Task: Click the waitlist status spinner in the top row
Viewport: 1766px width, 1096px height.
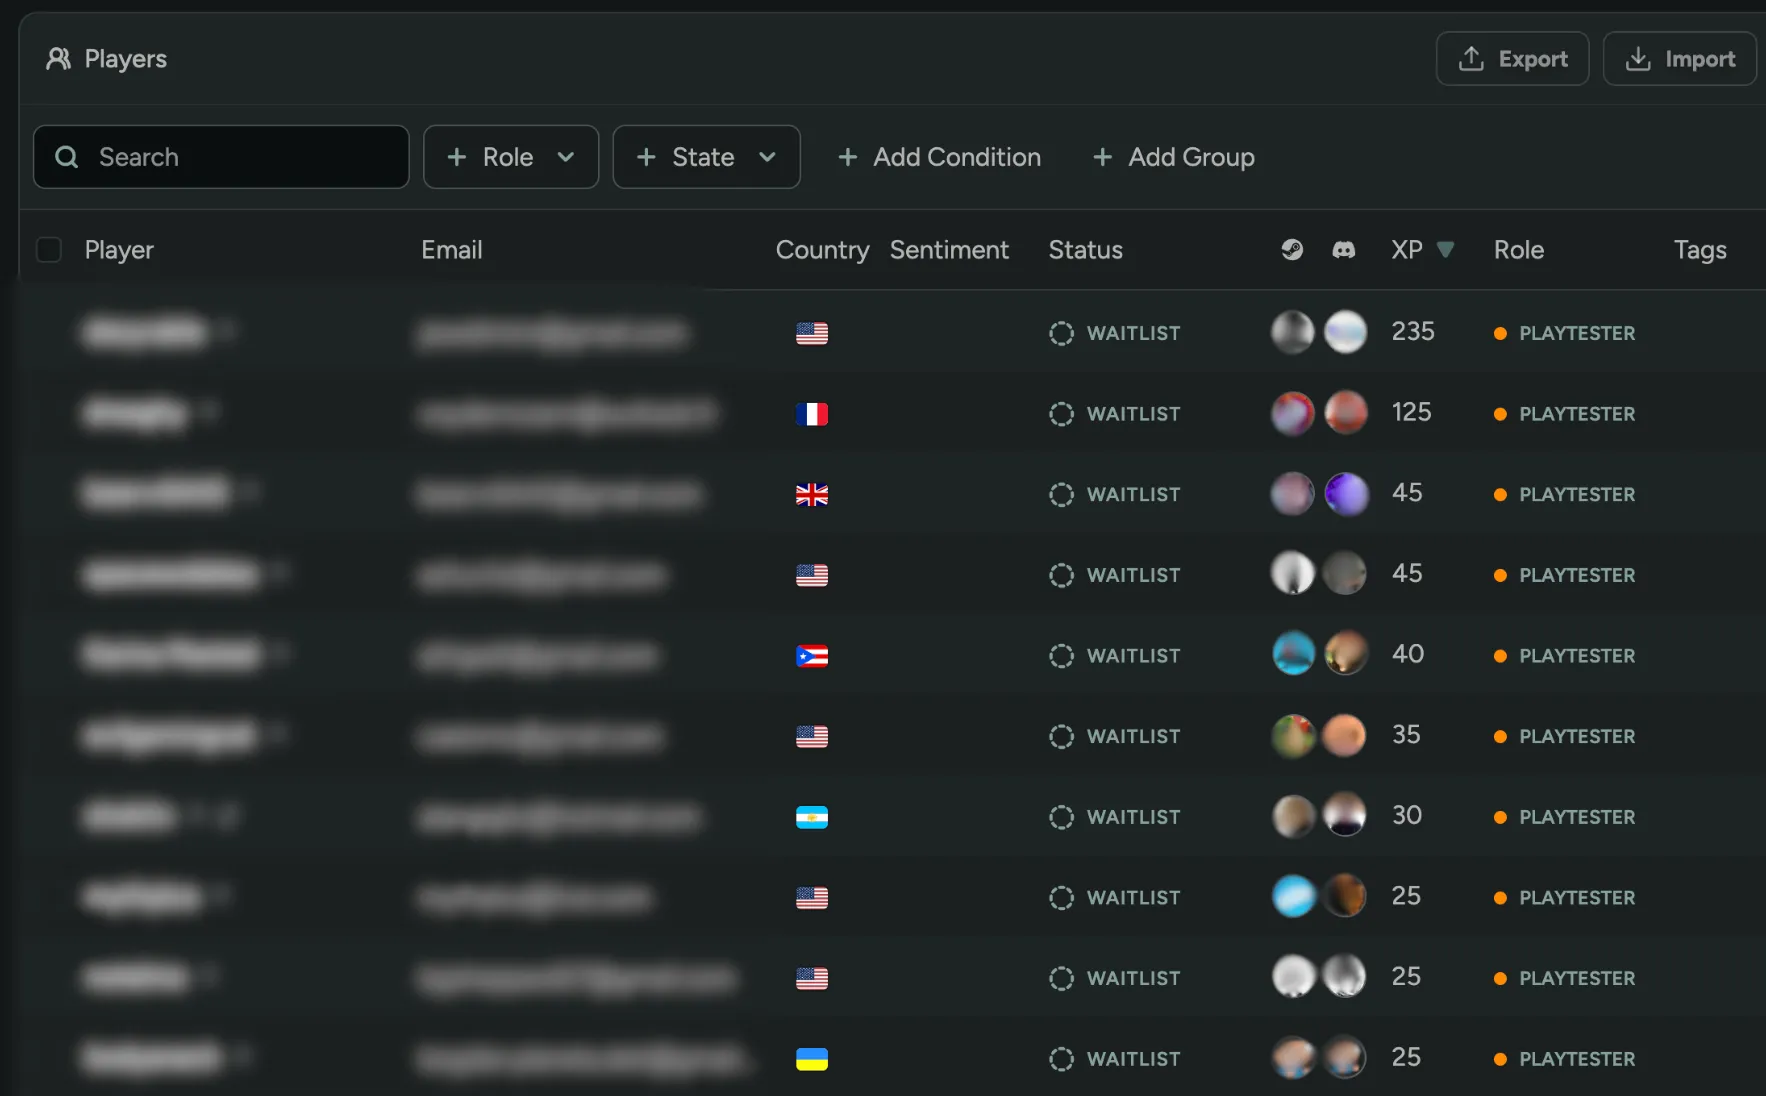Action: pos(1060,333)
